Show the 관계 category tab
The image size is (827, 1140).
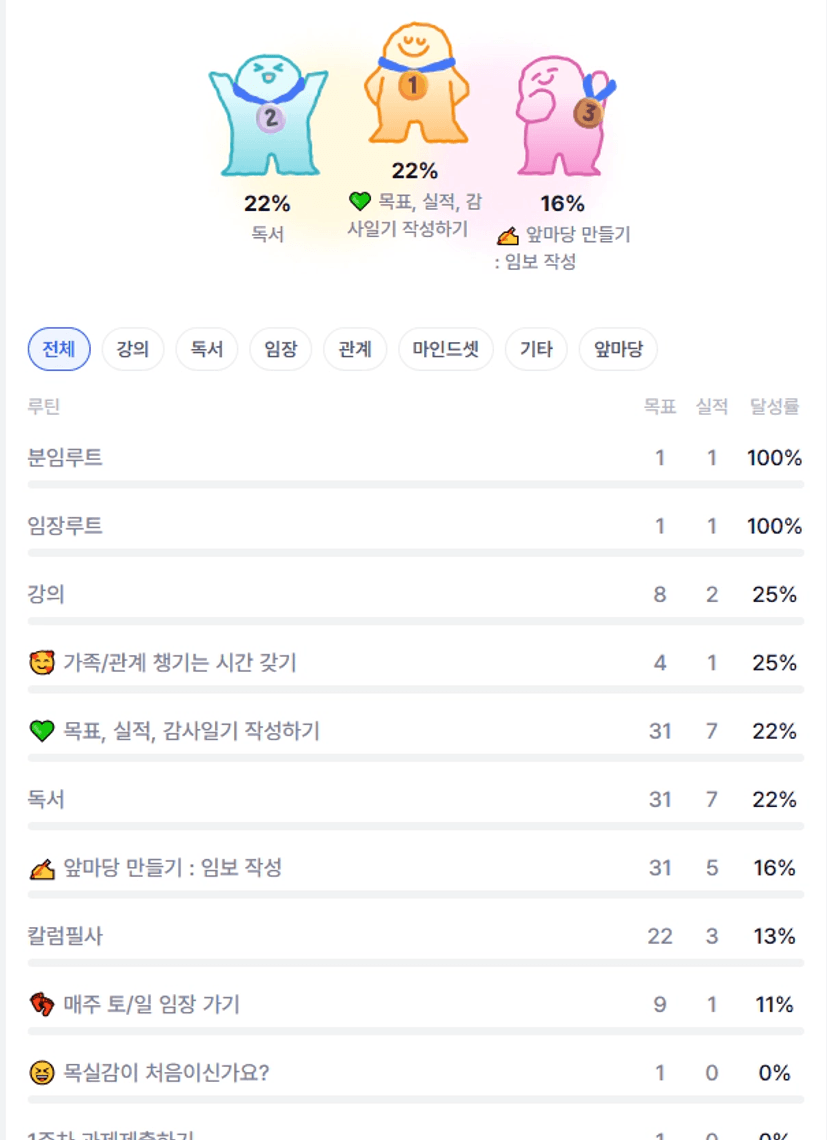point(355,349)
